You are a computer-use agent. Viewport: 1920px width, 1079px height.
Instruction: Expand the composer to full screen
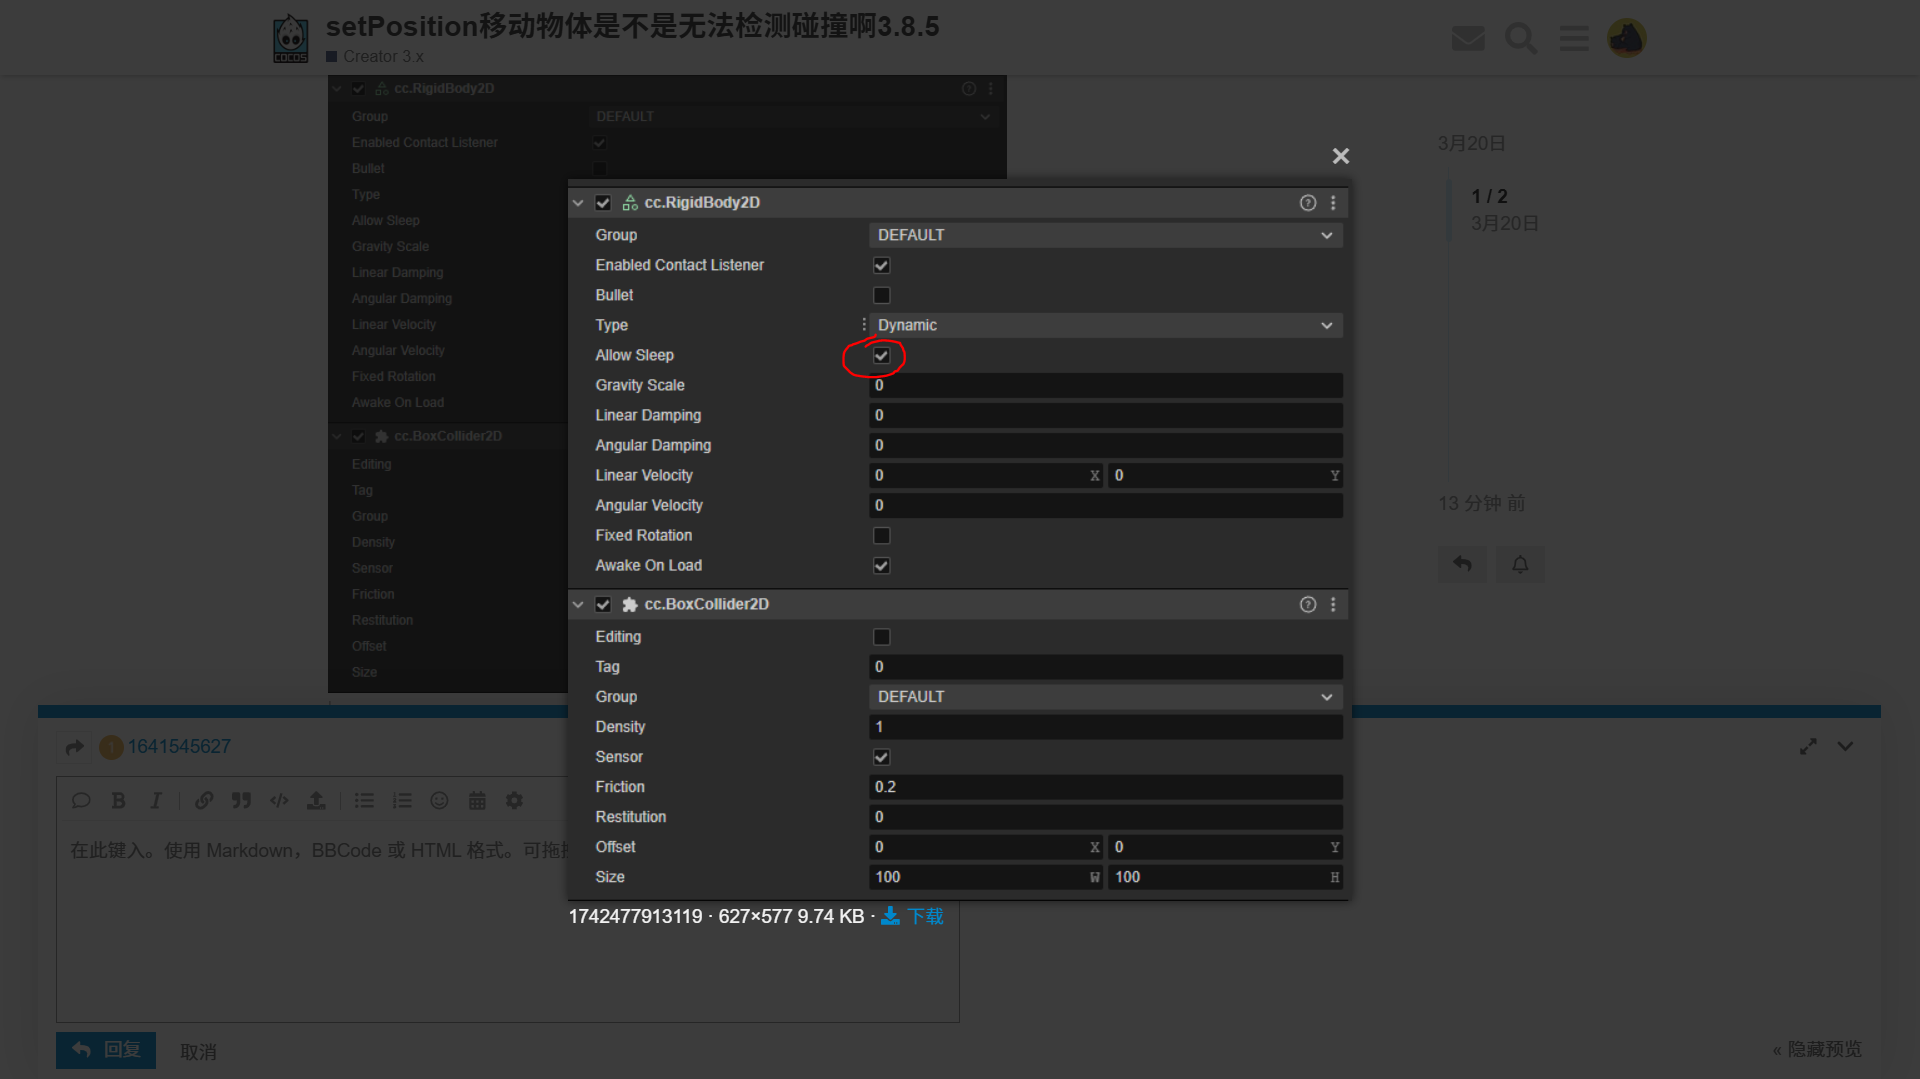tap(1808, 747)
